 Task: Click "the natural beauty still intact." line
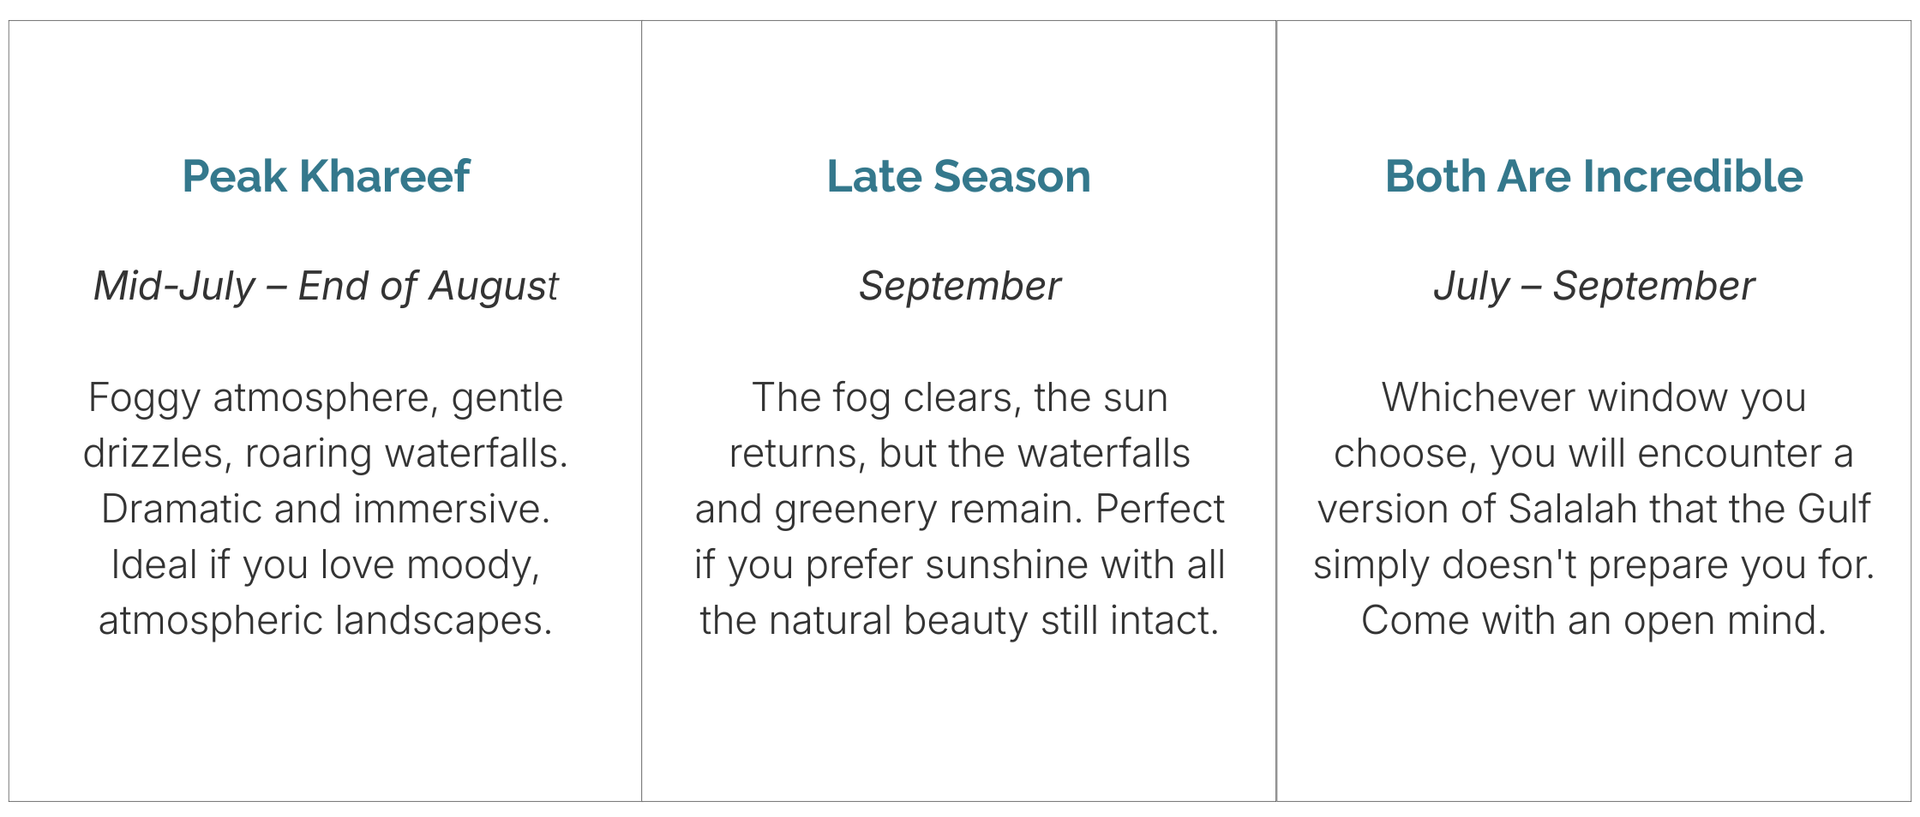pos(959,621)
